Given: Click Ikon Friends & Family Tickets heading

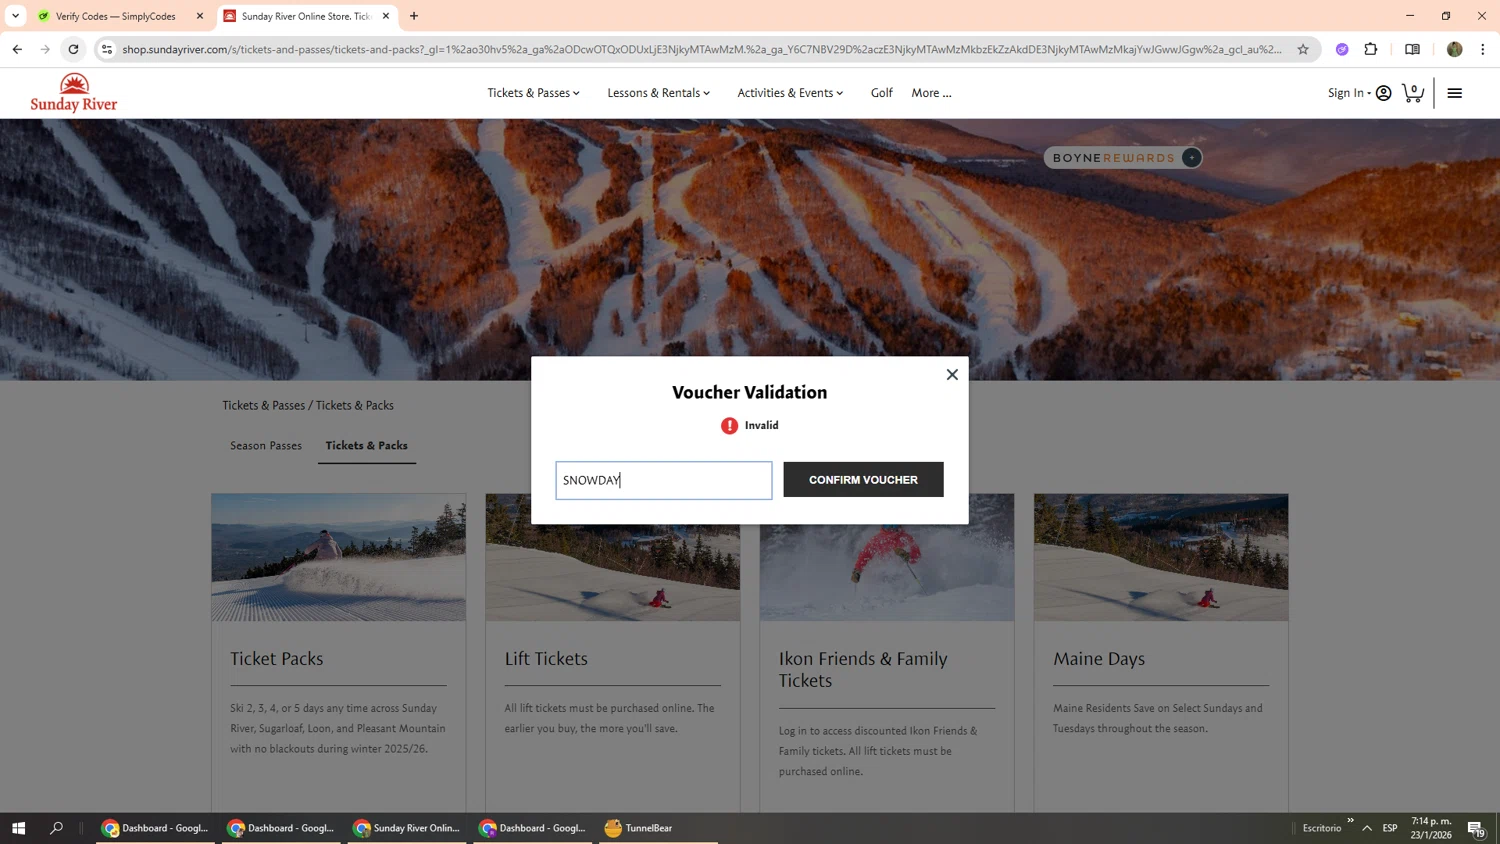Looking at the screenshot, I should (863, 670).
